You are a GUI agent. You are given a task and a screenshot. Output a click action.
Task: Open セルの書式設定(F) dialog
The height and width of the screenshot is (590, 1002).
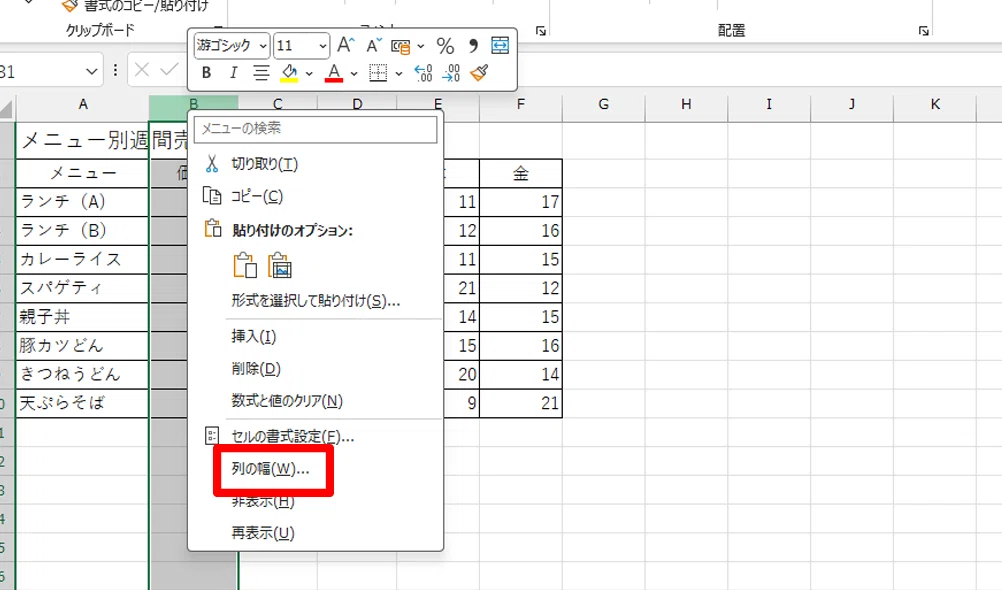coord(316,437)
